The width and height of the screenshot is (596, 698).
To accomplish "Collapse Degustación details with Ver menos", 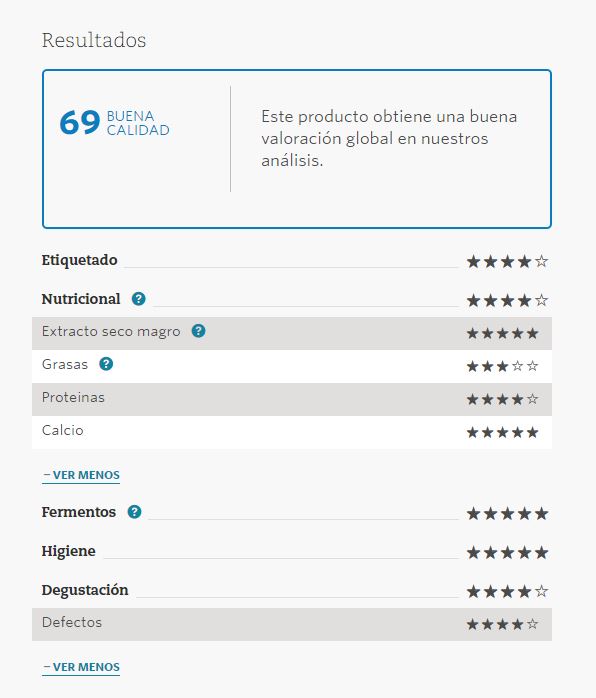I will pyautogui.click(x=81, y=667).
